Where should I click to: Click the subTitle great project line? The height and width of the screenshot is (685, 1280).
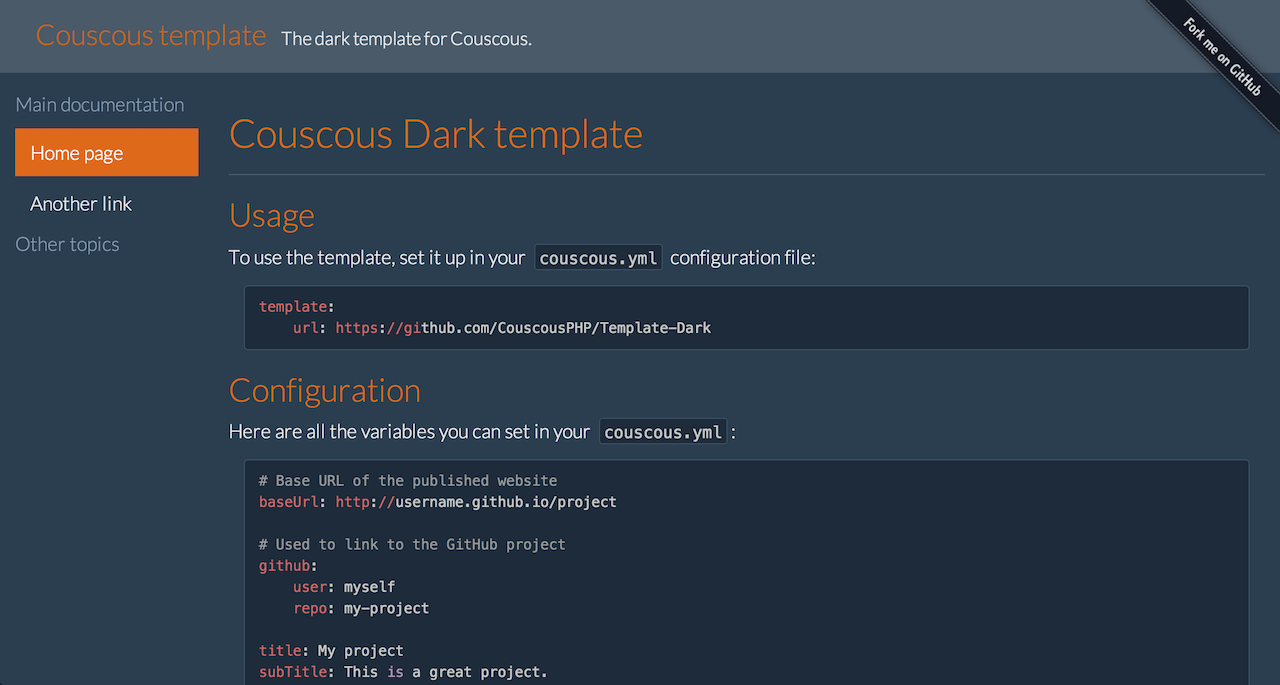click(x=403, y=672)
